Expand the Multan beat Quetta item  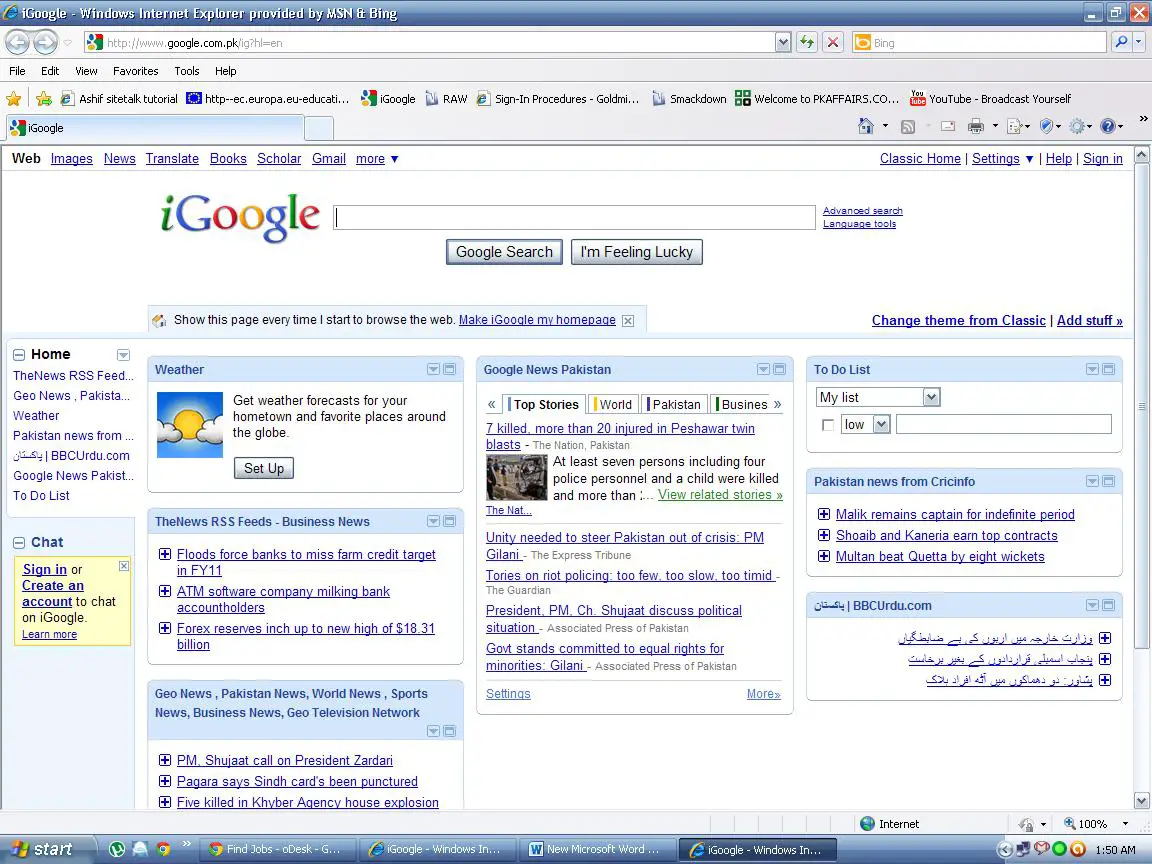[x=824, y=556]
